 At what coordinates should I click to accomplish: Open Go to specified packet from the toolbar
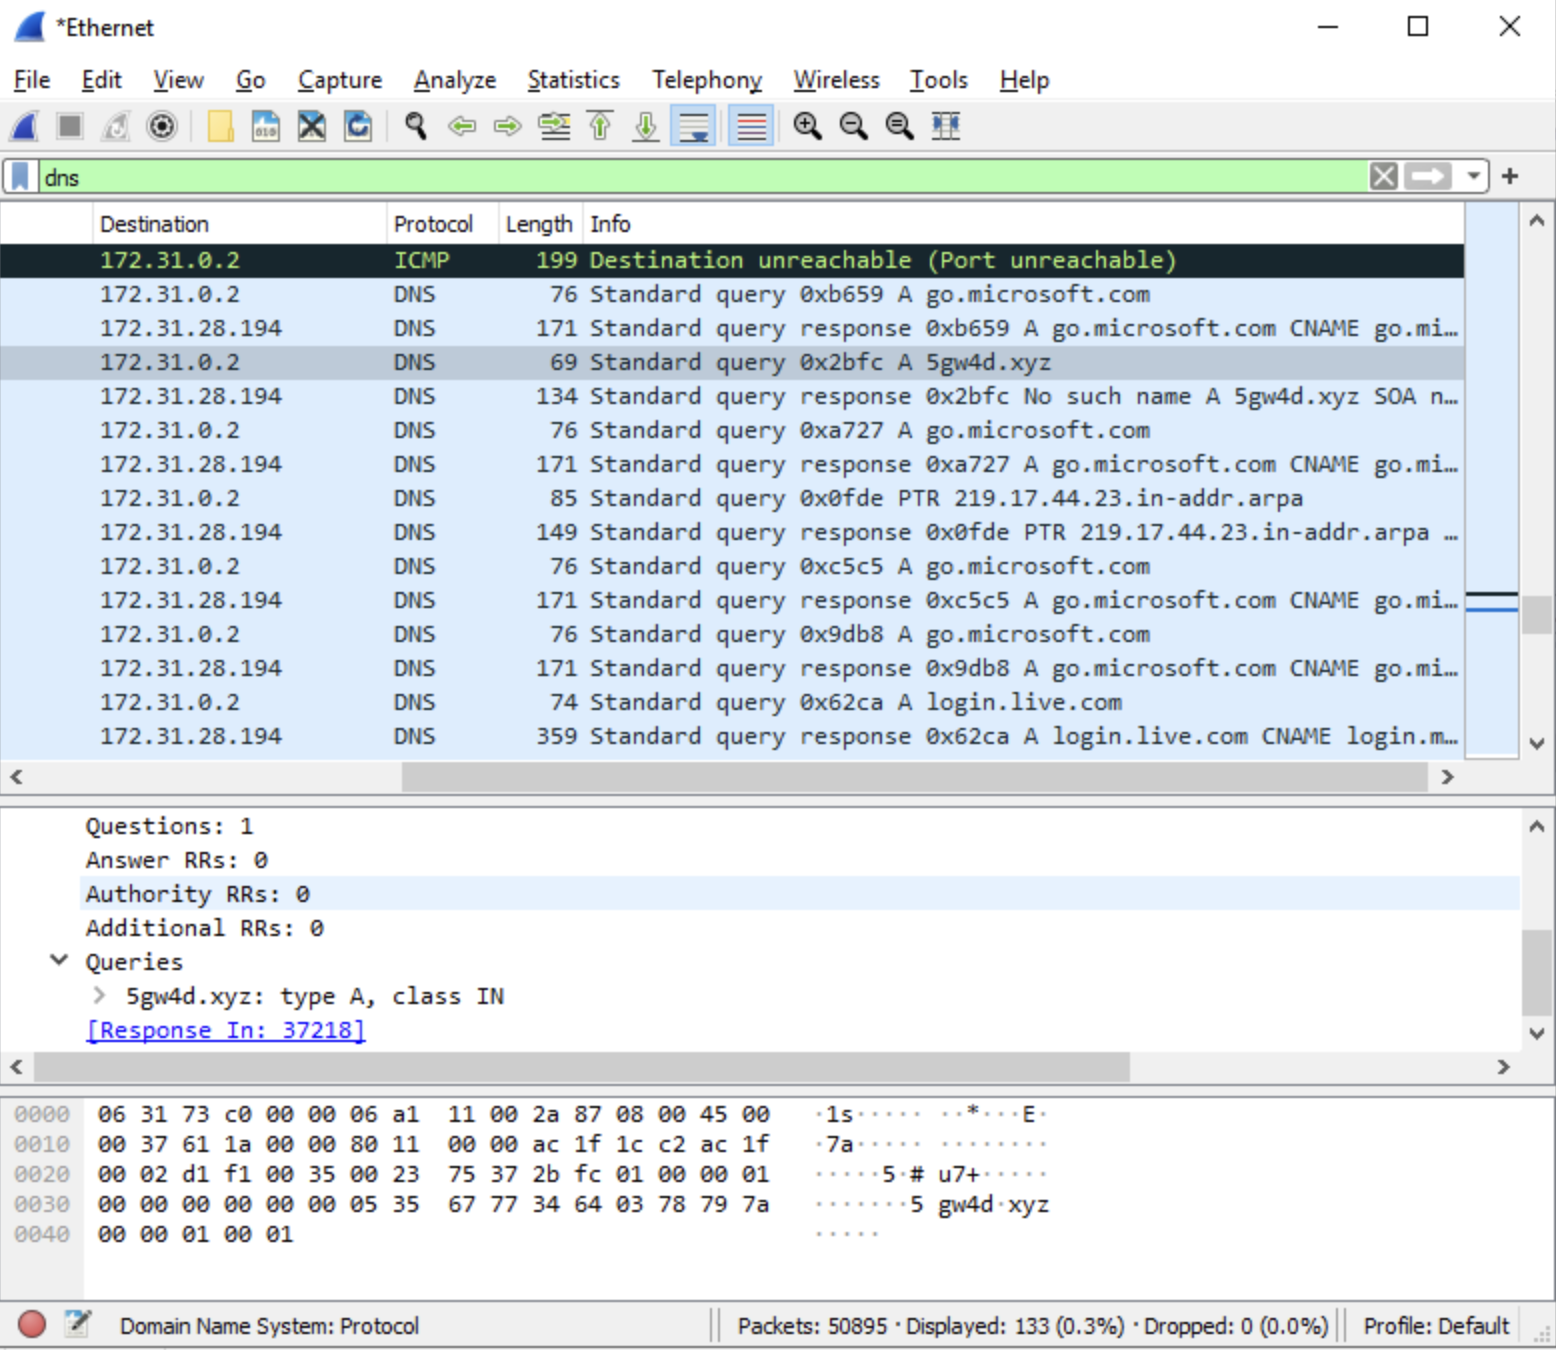554,126
